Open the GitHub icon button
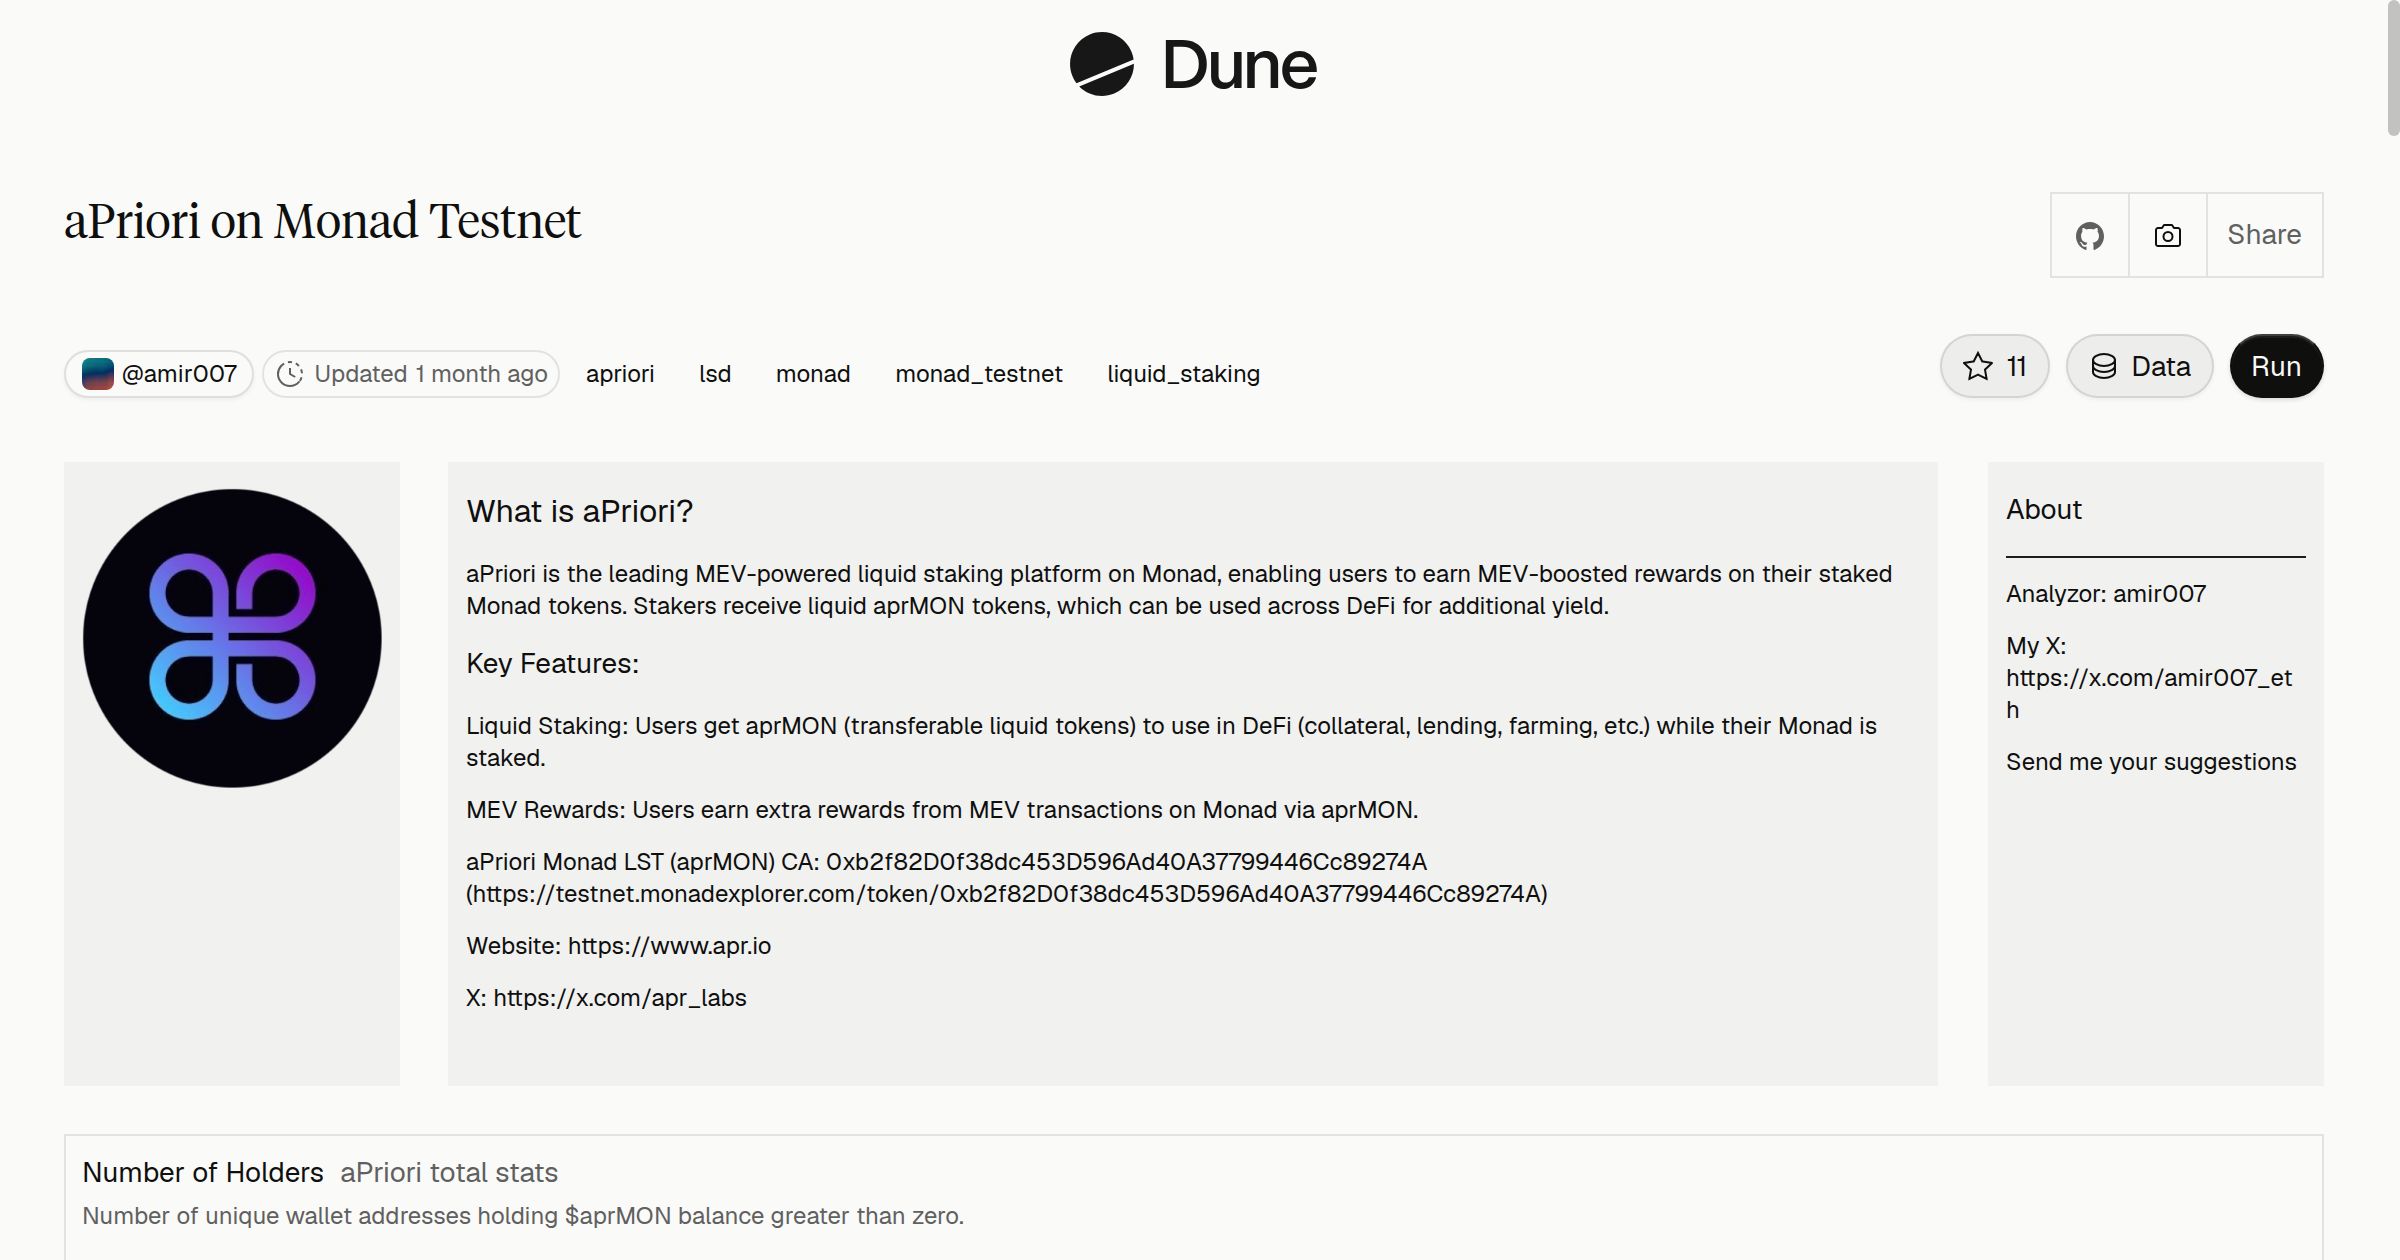2400x1260 pixels. pos(2090,235)
